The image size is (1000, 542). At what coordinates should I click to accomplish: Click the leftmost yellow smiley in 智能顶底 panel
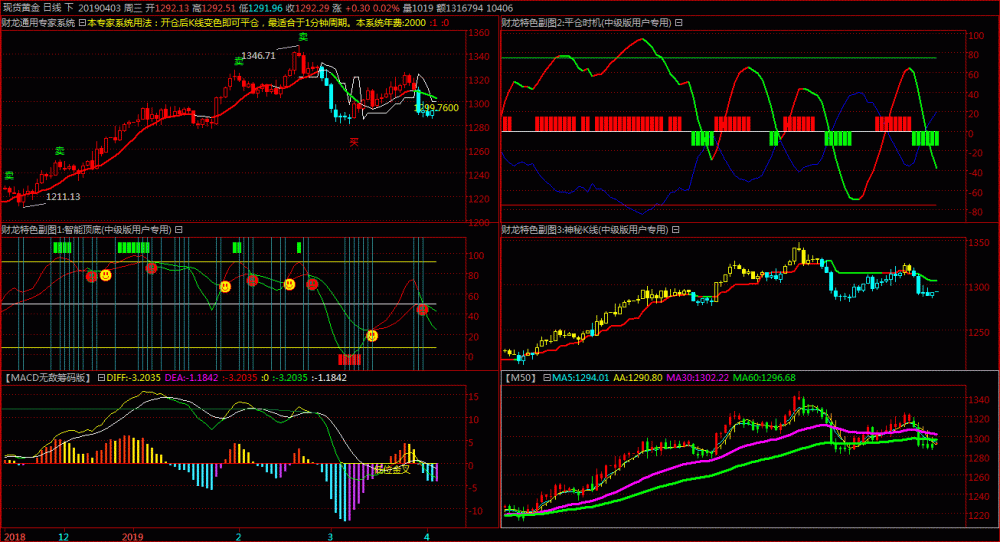[x=106, y=275]
